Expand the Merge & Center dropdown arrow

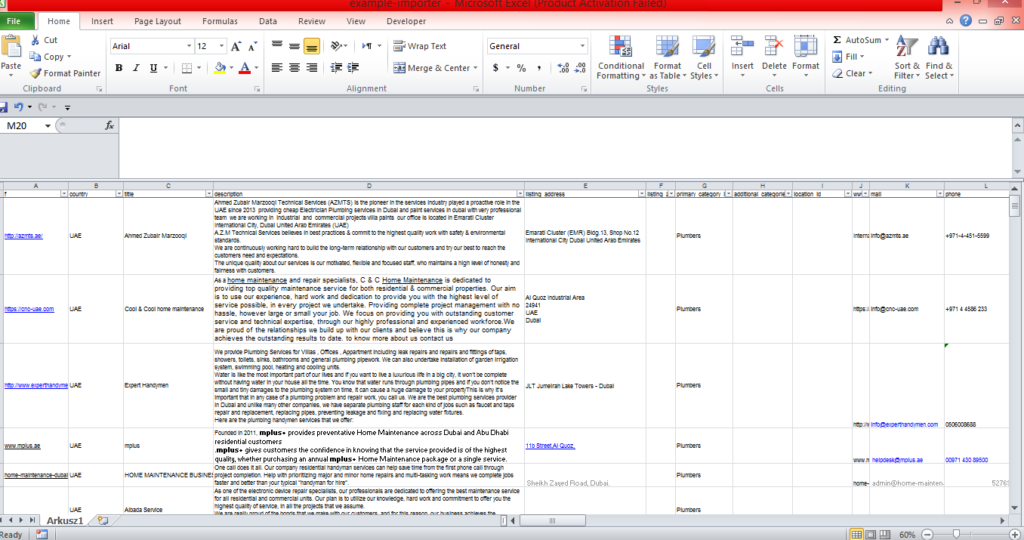click(475, 68)
